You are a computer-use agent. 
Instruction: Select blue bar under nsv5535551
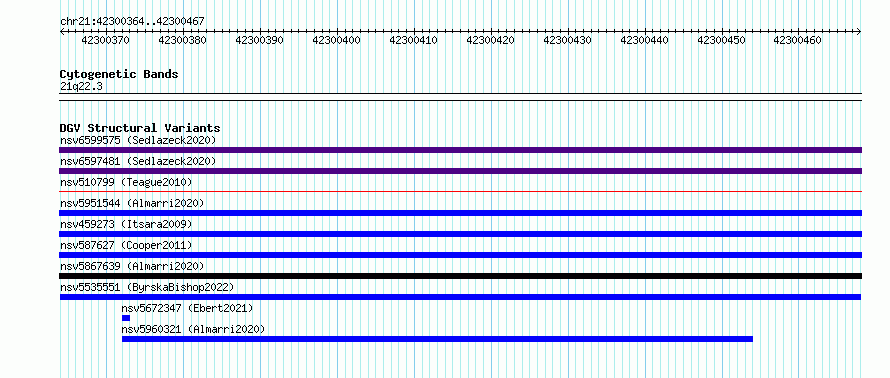(x=460, y=297)
